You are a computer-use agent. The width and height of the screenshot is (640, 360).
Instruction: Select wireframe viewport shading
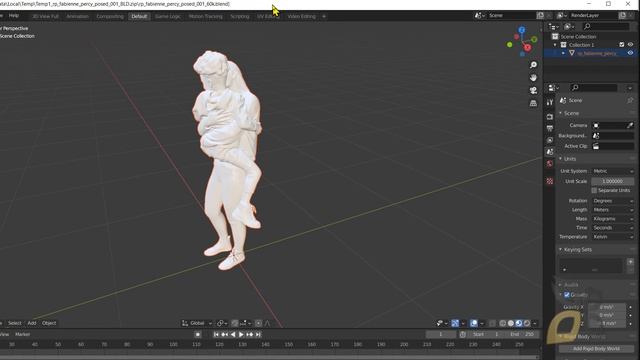502,323
